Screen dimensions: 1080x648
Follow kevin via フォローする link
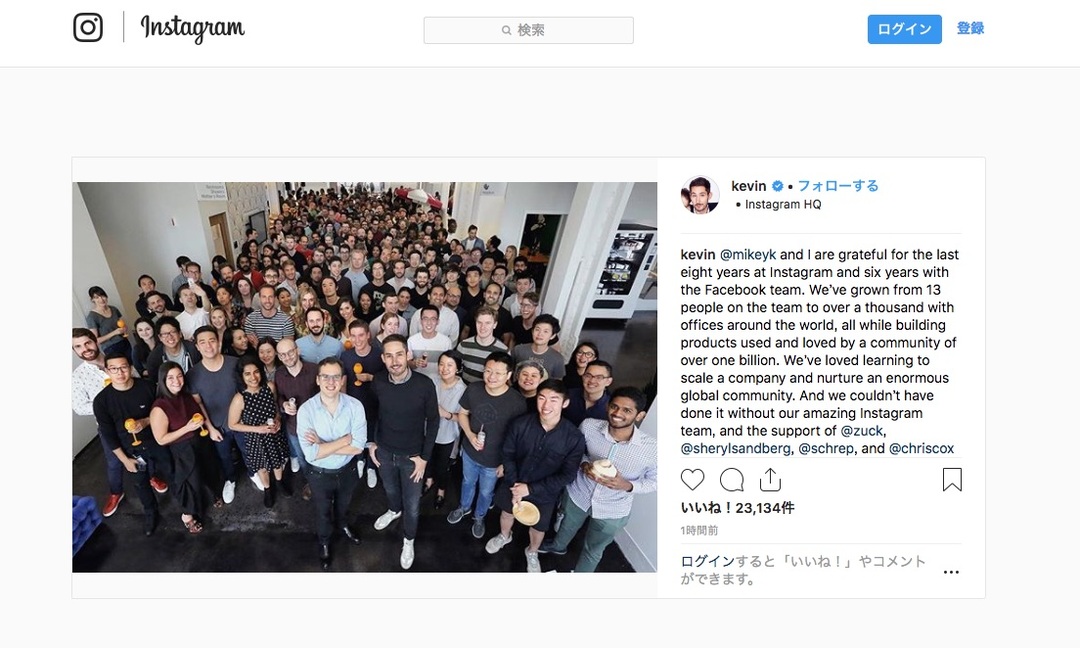pos(838,186)
